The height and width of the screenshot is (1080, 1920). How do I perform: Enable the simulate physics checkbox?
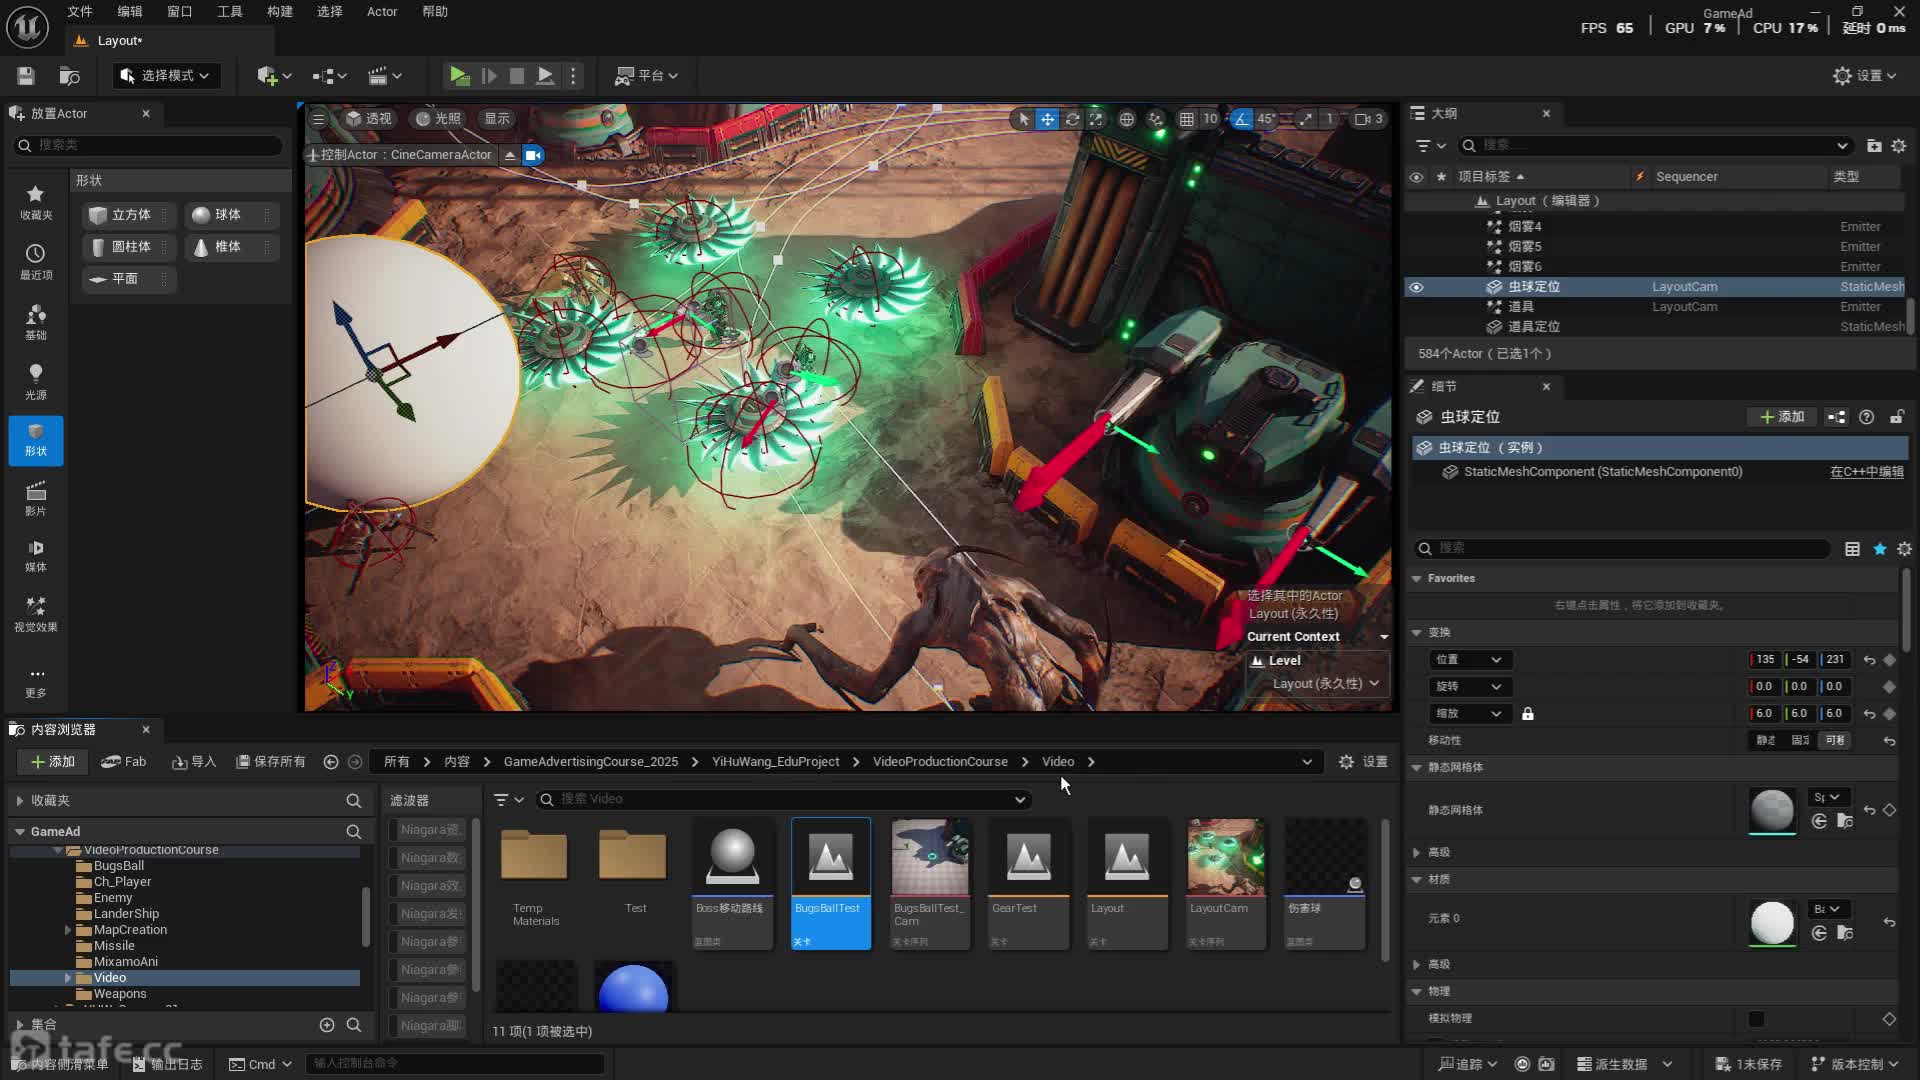(x=1756, y=1018)
